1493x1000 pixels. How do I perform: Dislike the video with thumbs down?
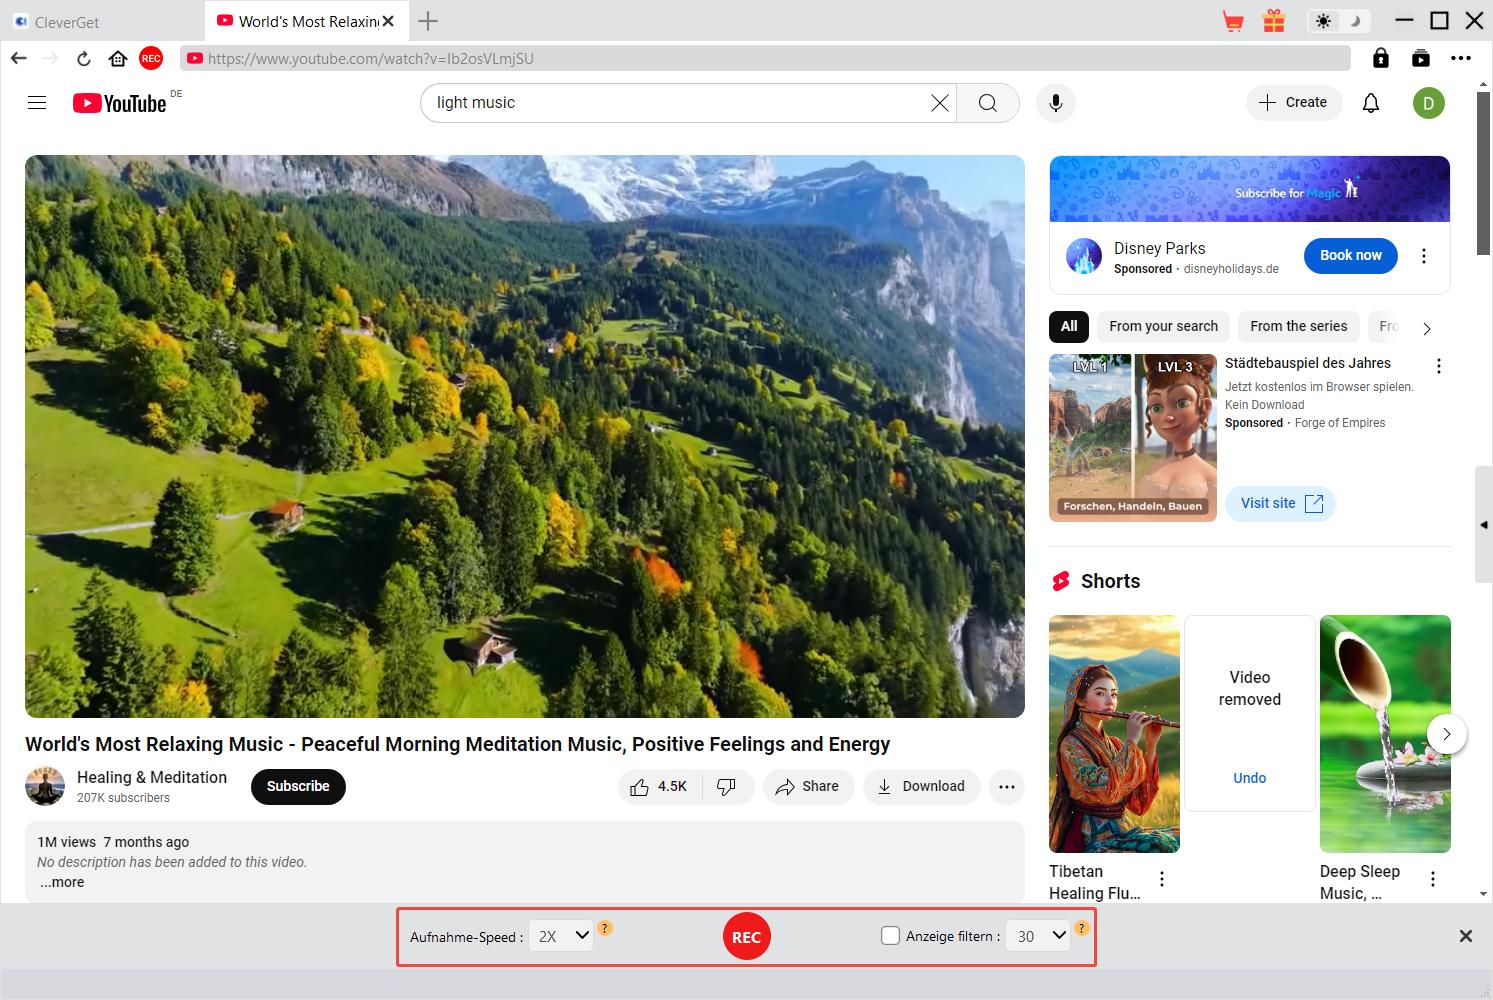pyautogui.click(x=727, y=787)
